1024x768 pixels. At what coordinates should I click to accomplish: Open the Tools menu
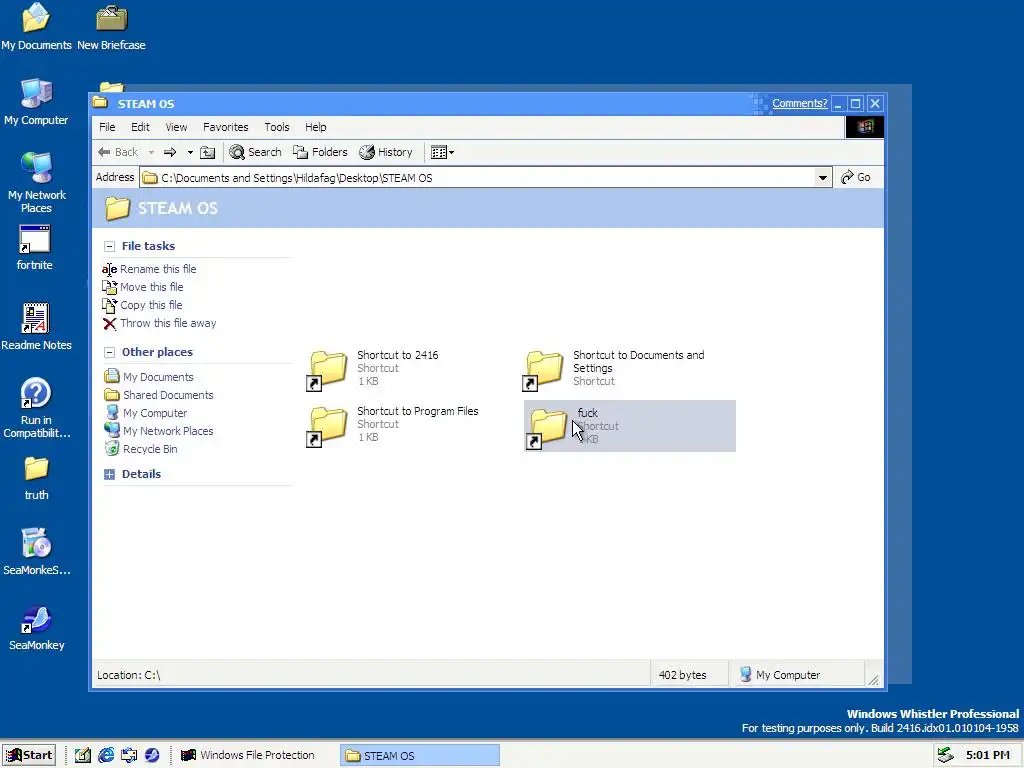click(x=277, y=127)
